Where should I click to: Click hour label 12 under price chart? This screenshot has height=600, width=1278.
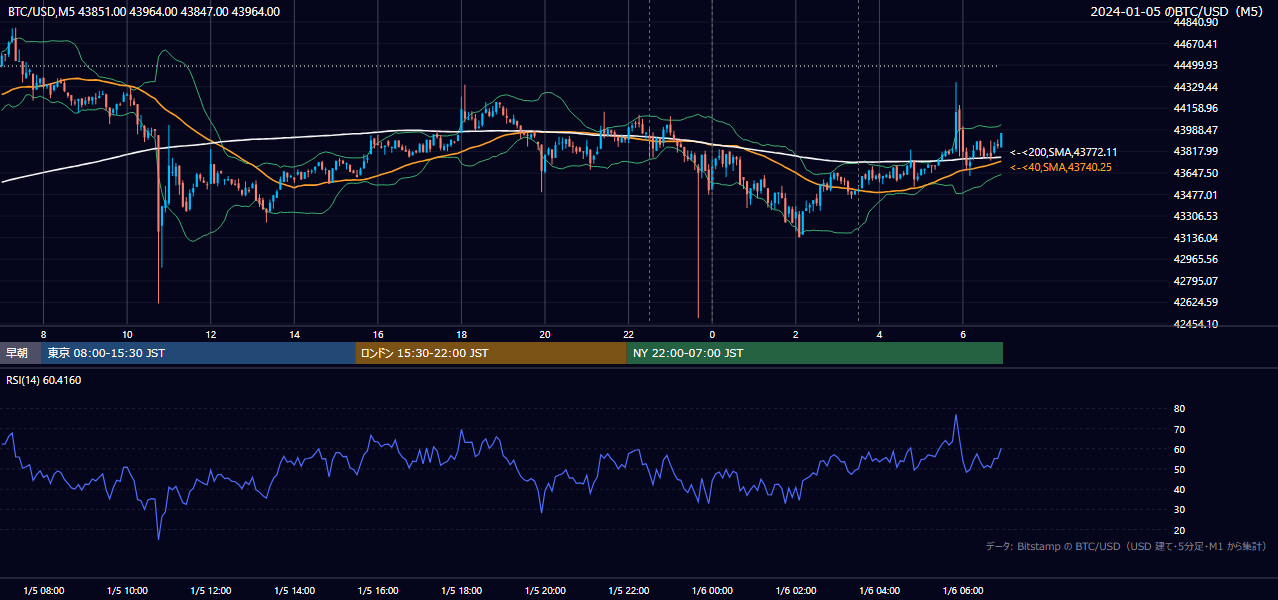(211, 334)
